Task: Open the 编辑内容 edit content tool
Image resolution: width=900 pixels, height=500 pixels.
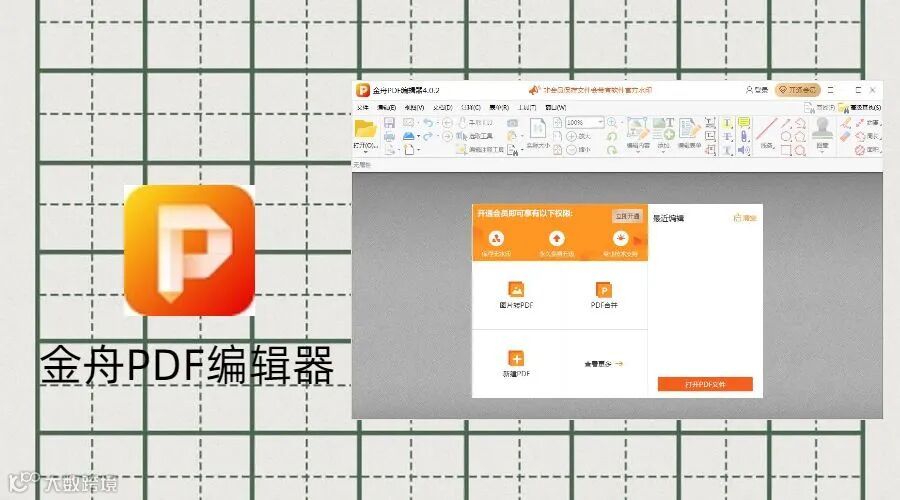Action: point(638,134)
